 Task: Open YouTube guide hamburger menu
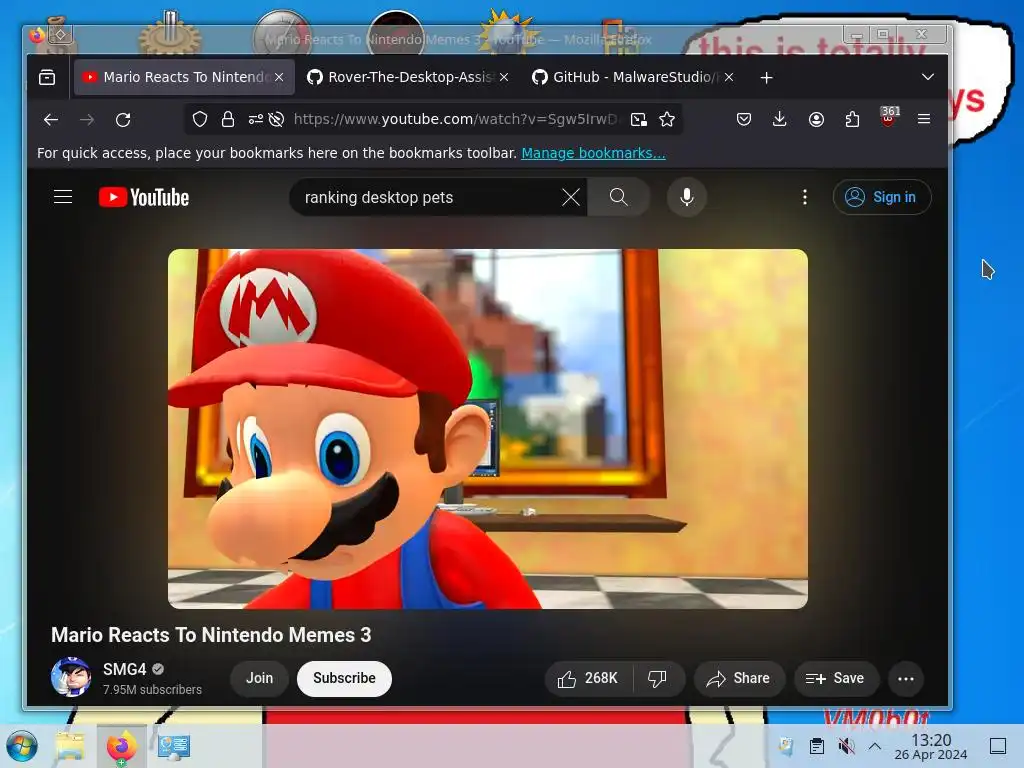click(63, 197)
